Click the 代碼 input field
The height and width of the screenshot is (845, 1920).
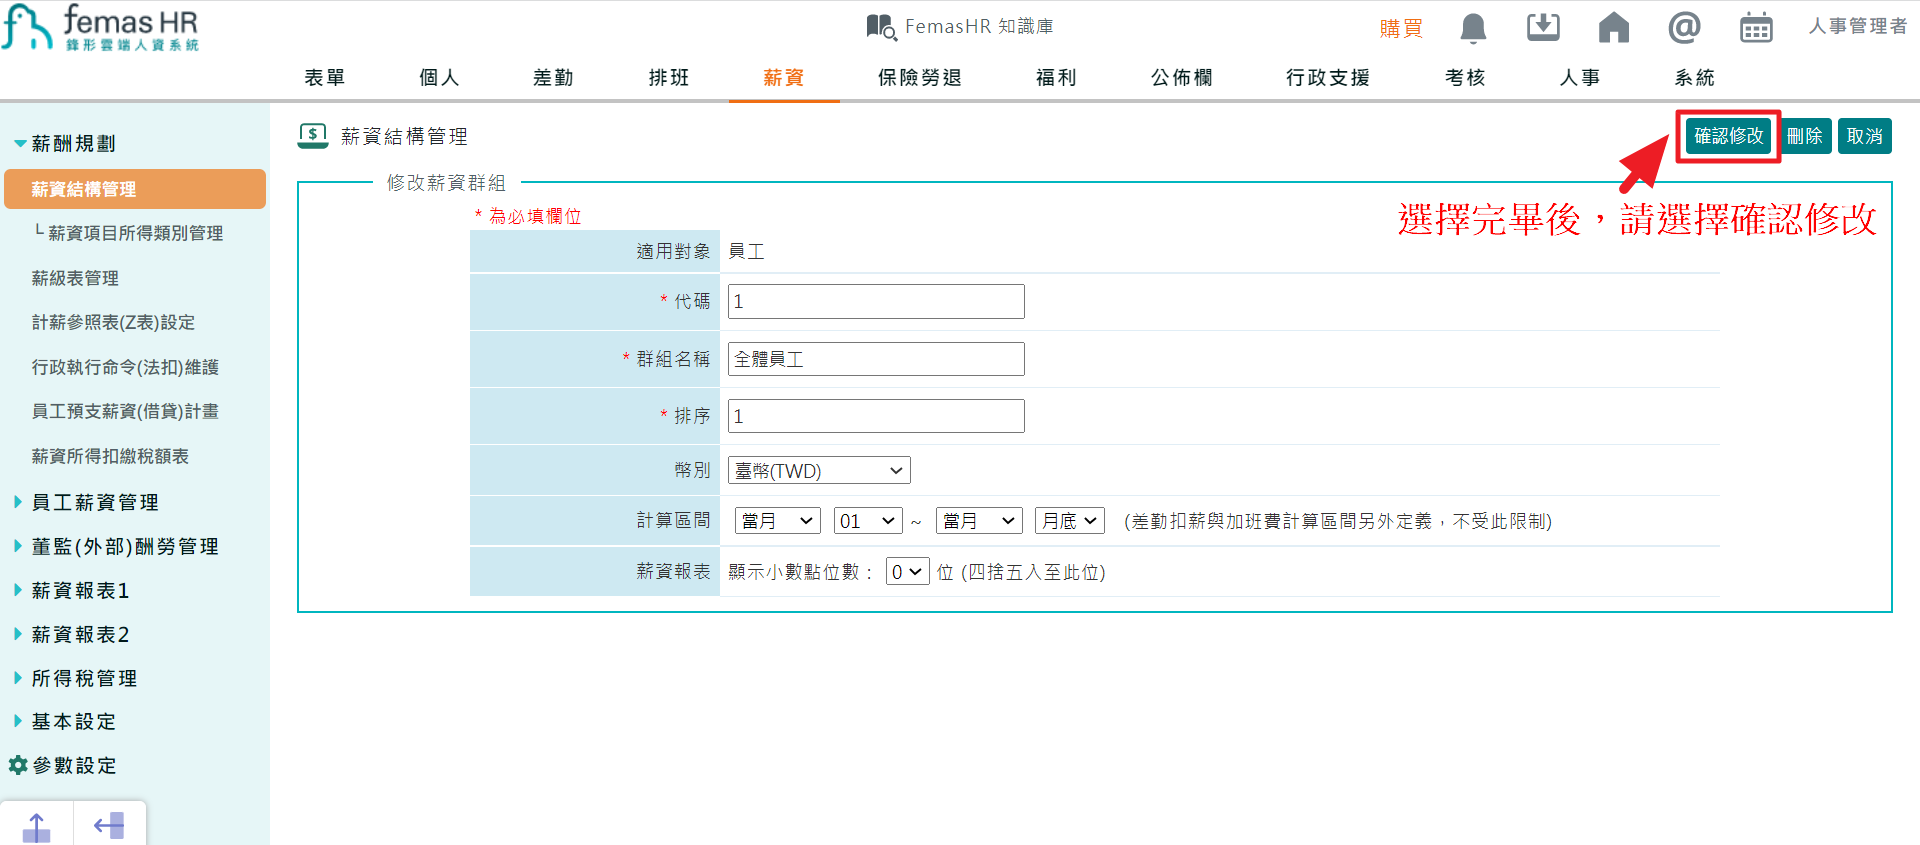(x=876, y=301)
